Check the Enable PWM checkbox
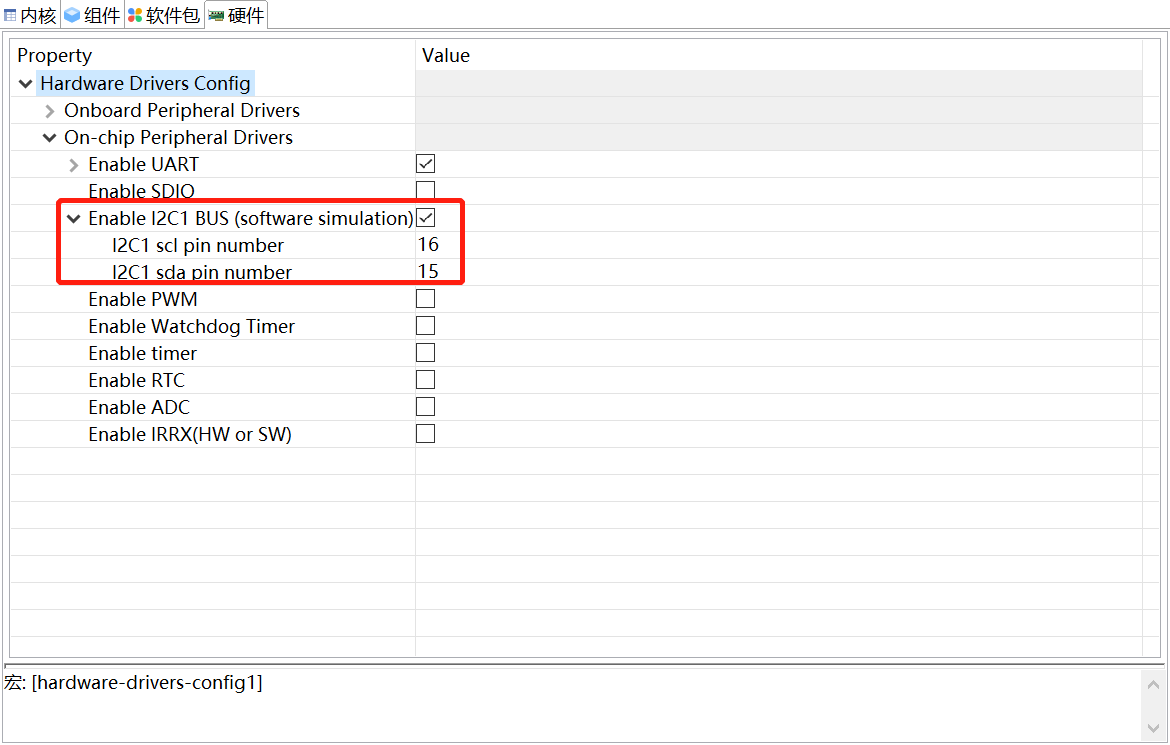Screen dimensions: 1170x745 pyautogui.click(x=425, y=299)
